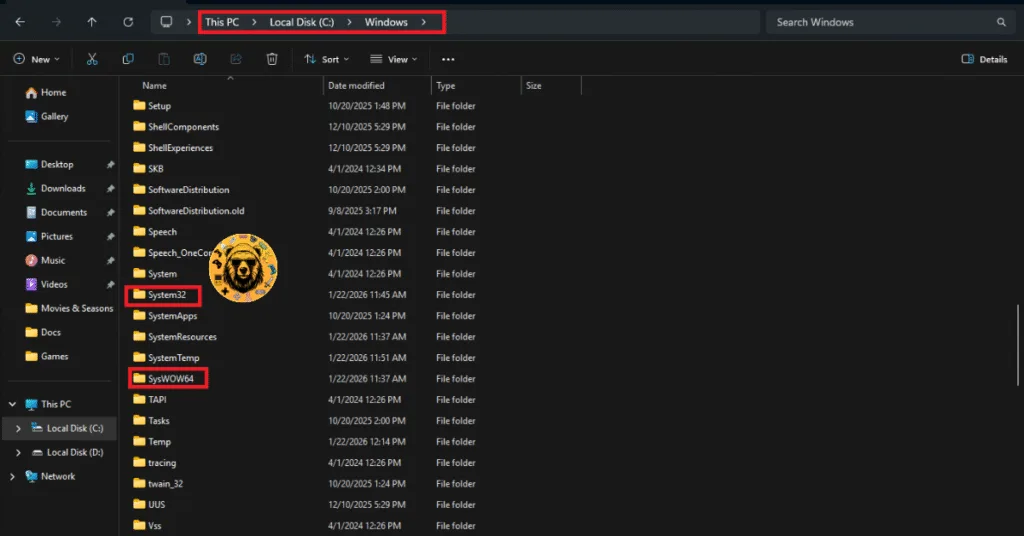Click the Delete trash can icon

[x=272, y=59]
